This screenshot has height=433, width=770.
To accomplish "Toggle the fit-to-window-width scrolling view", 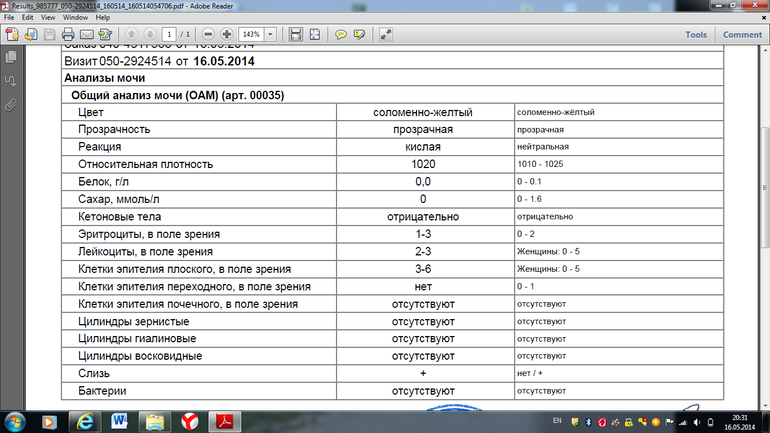I will (x=296, y=35).
